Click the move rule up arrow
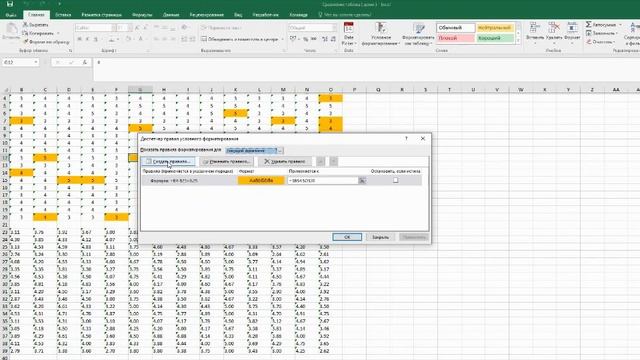The height and width of the screenshot is (360, 640). point(320,162)
